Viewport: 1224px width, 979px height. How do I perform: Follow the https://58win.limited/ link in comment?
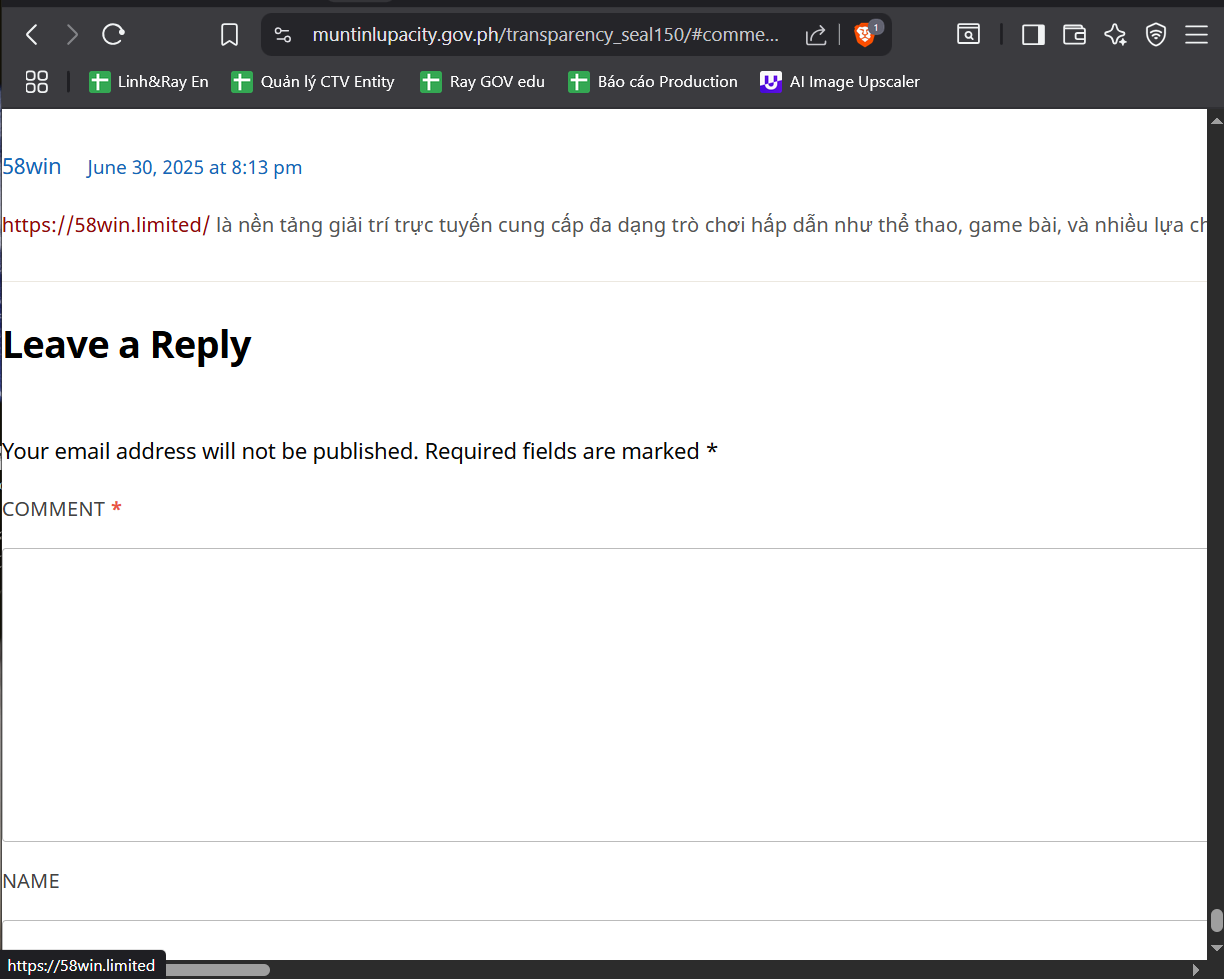(x=106, y=225)
